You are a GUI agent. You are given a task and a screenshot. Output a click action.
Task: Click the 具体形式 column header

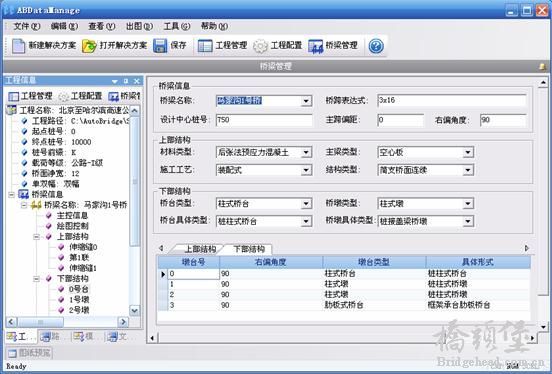[x=478, y=262]
